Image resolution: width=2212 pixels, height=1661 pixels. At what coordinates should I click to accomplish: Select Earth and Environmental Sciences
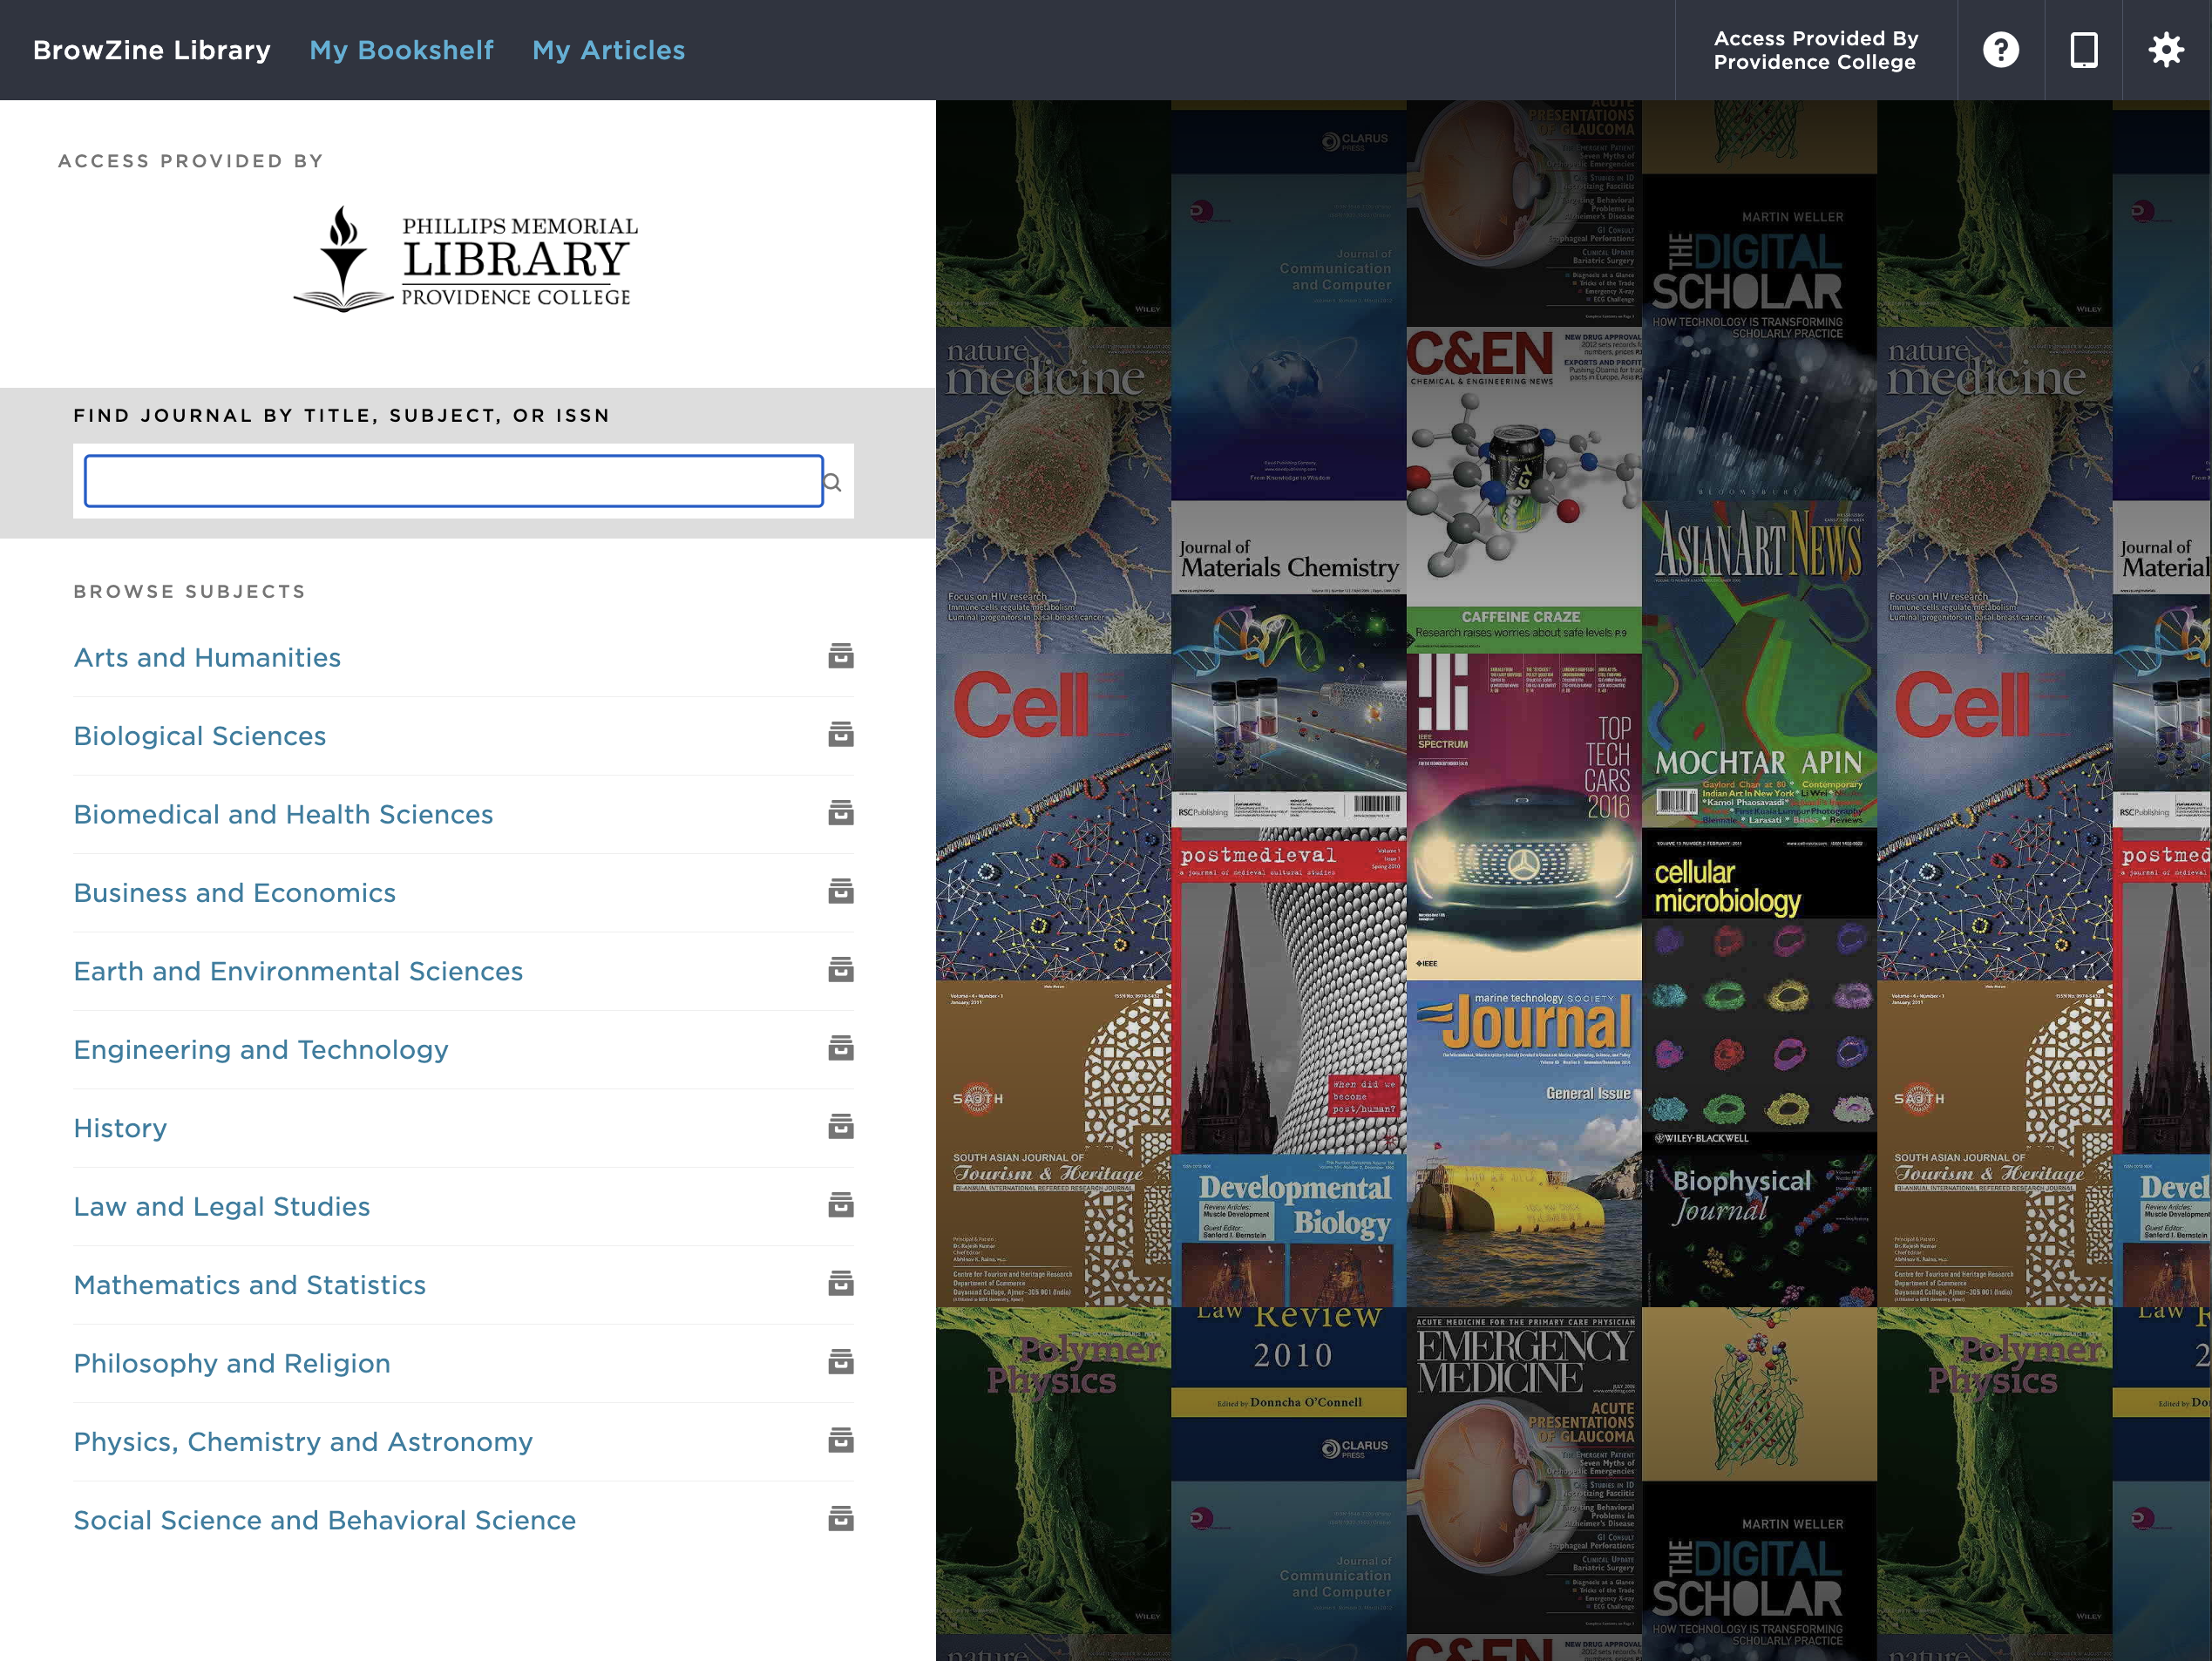[298, 971]
